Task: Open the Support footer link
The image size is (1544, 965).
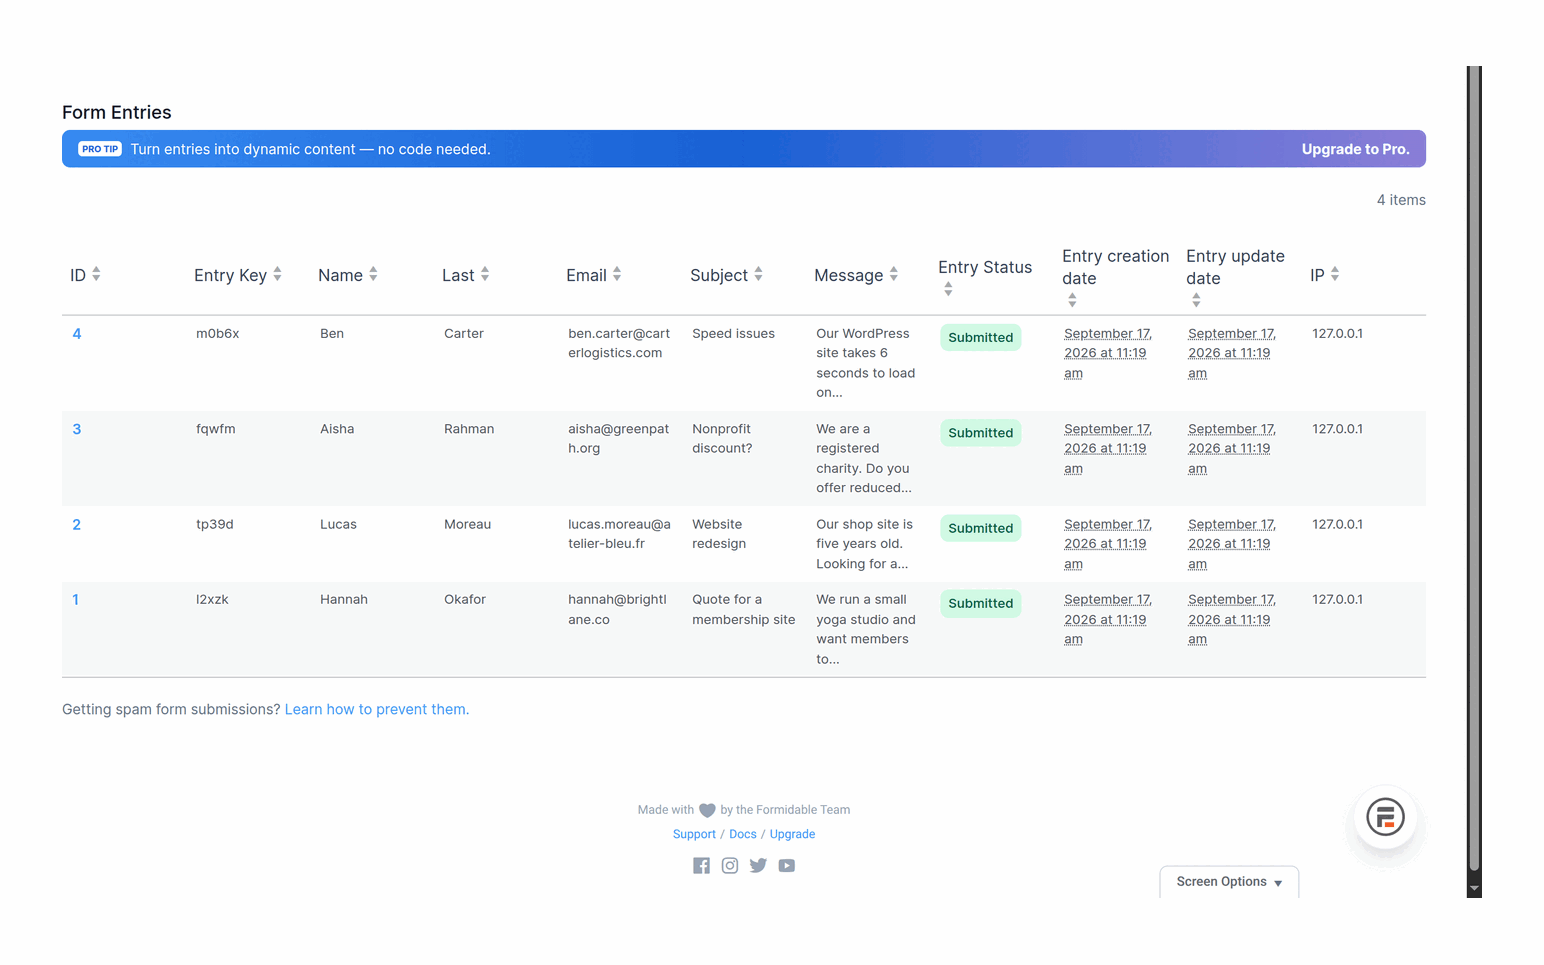Action: 694,834
